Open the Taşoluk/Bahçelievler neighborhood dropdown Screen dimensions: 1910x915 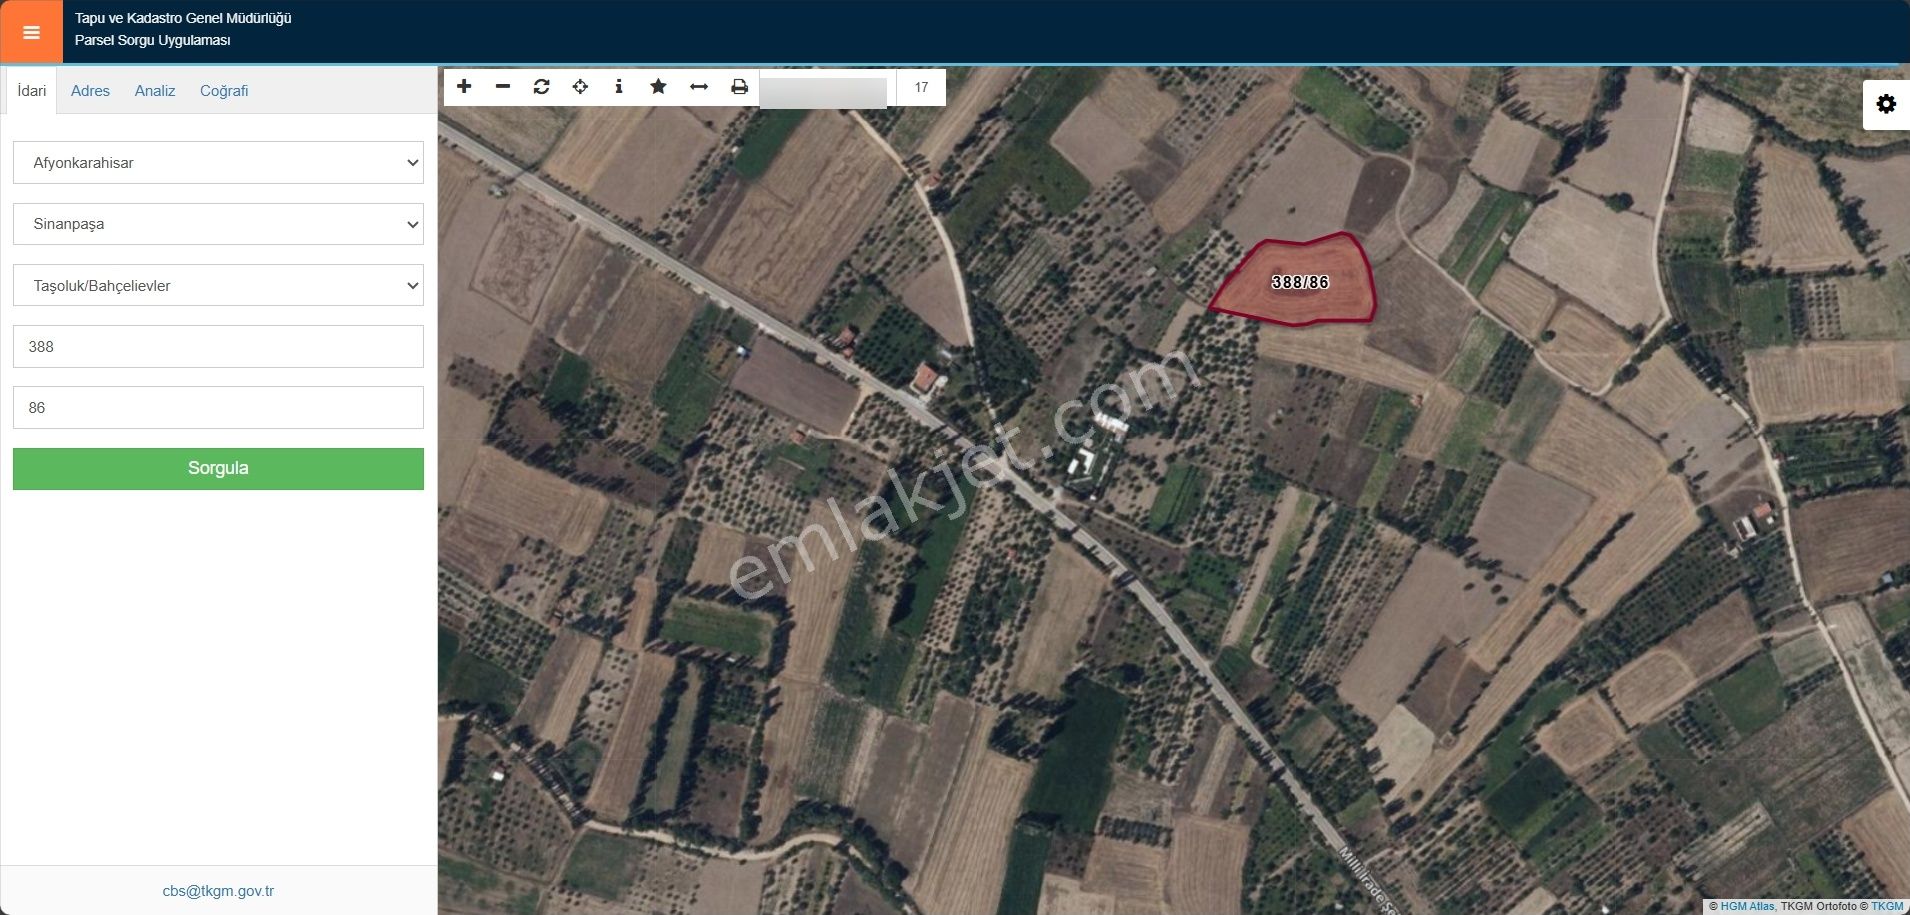click(x=217, y=285)
